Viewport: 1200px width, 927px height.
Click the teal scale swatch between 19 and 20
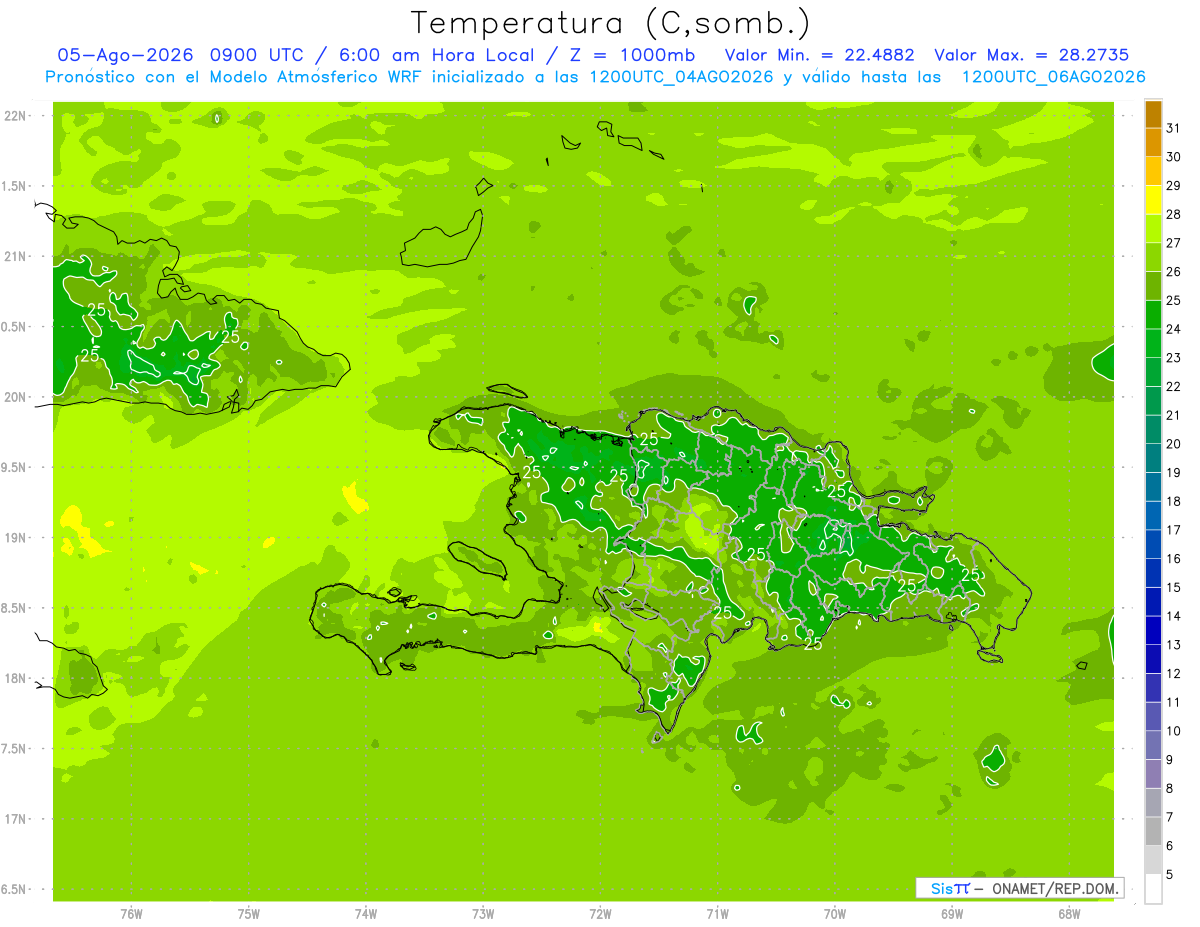coord(1153,459)
